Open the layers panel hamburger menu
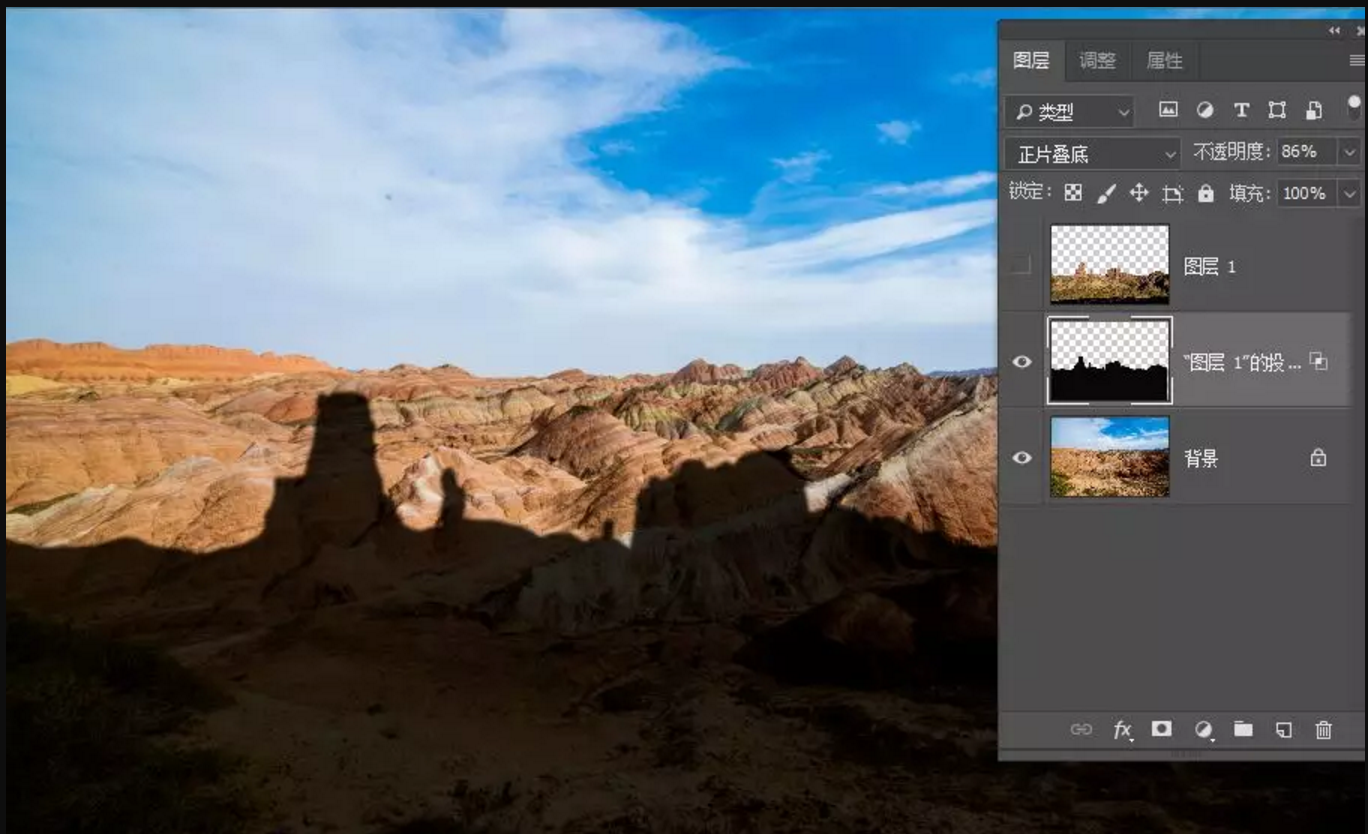1368x834 pixels. pyautogui.click(x=1356, y=61)
